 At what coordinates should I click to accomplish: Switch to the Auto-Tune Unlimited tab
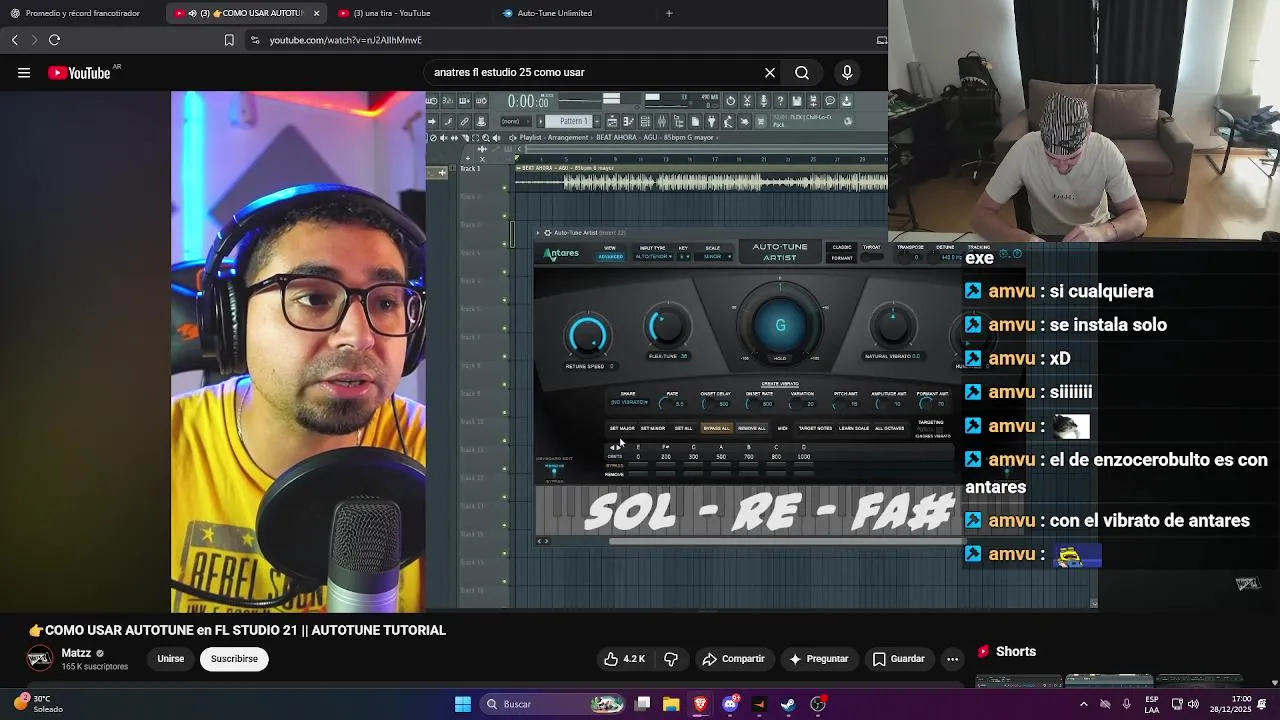click(555, 13)
